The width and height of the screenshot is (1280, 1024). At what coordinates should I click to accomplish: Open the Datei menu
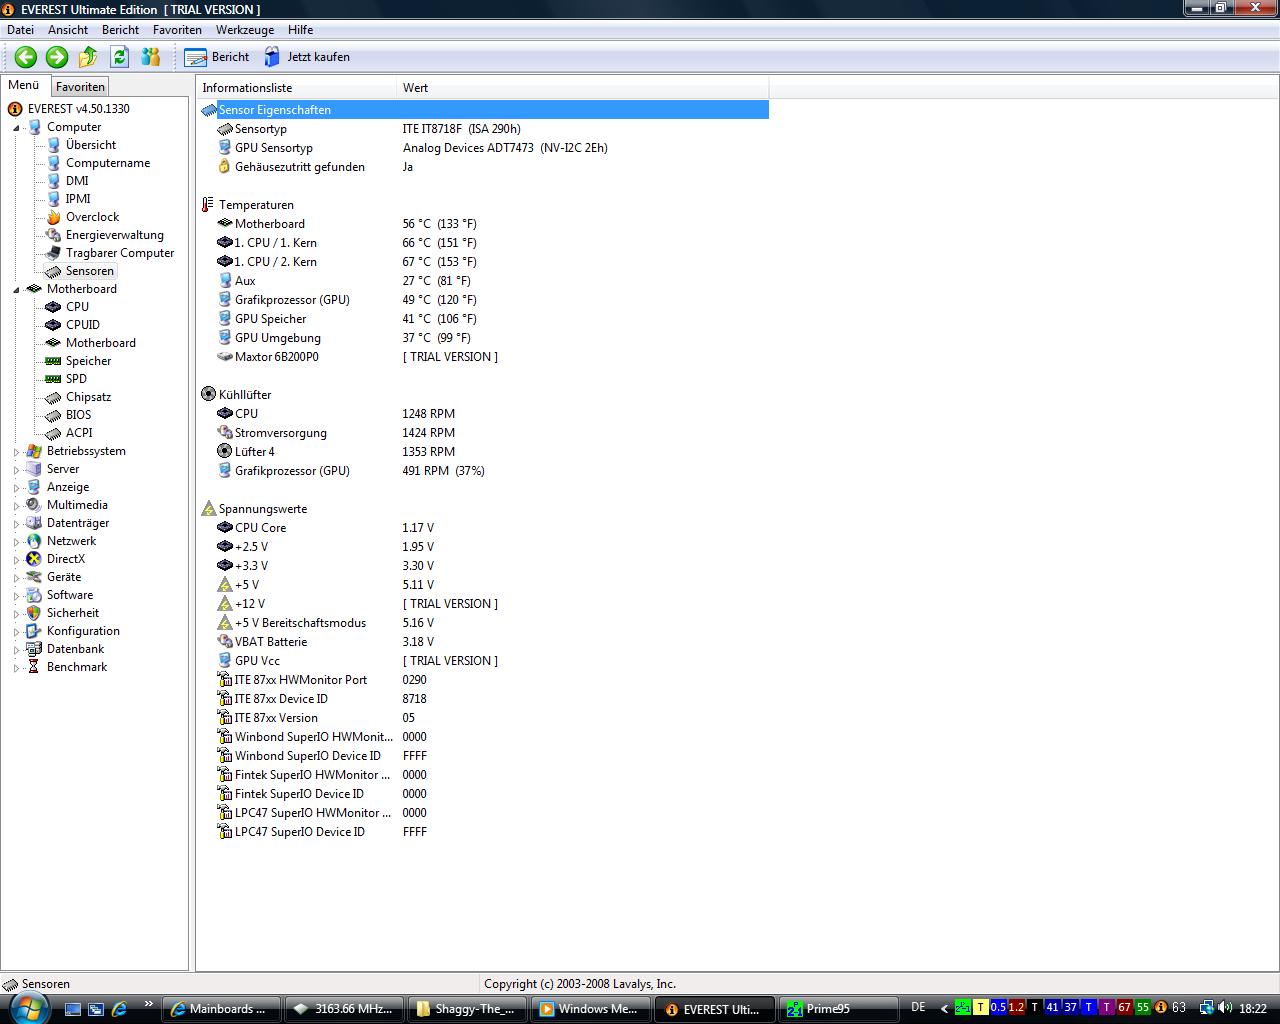(x=20, y=30)
